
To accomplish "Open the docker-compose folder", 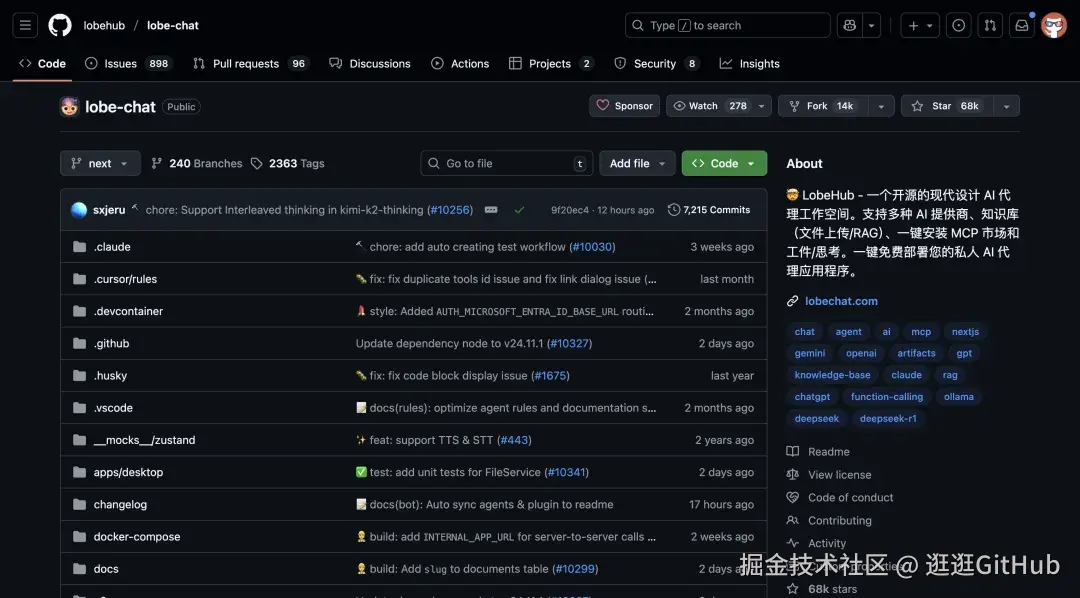I will (x=137, y=537).
